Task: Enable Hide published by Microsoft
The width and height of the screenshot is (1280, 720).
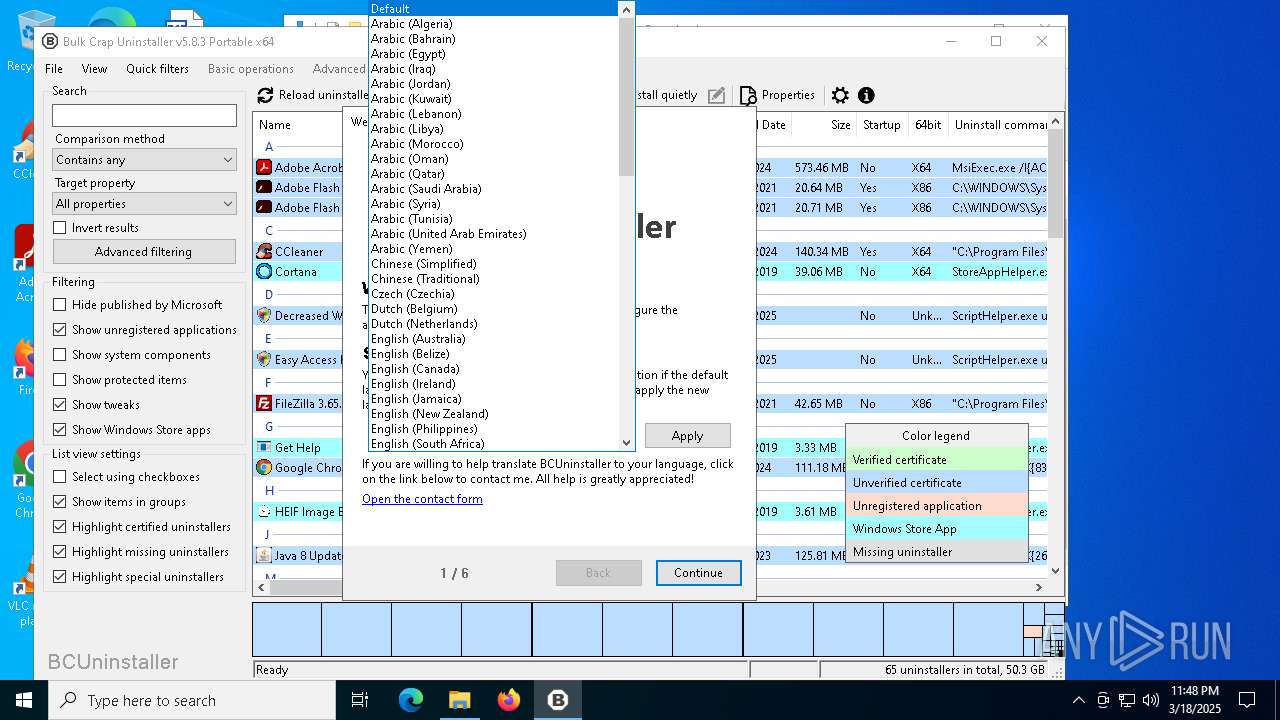Action: 60,305
